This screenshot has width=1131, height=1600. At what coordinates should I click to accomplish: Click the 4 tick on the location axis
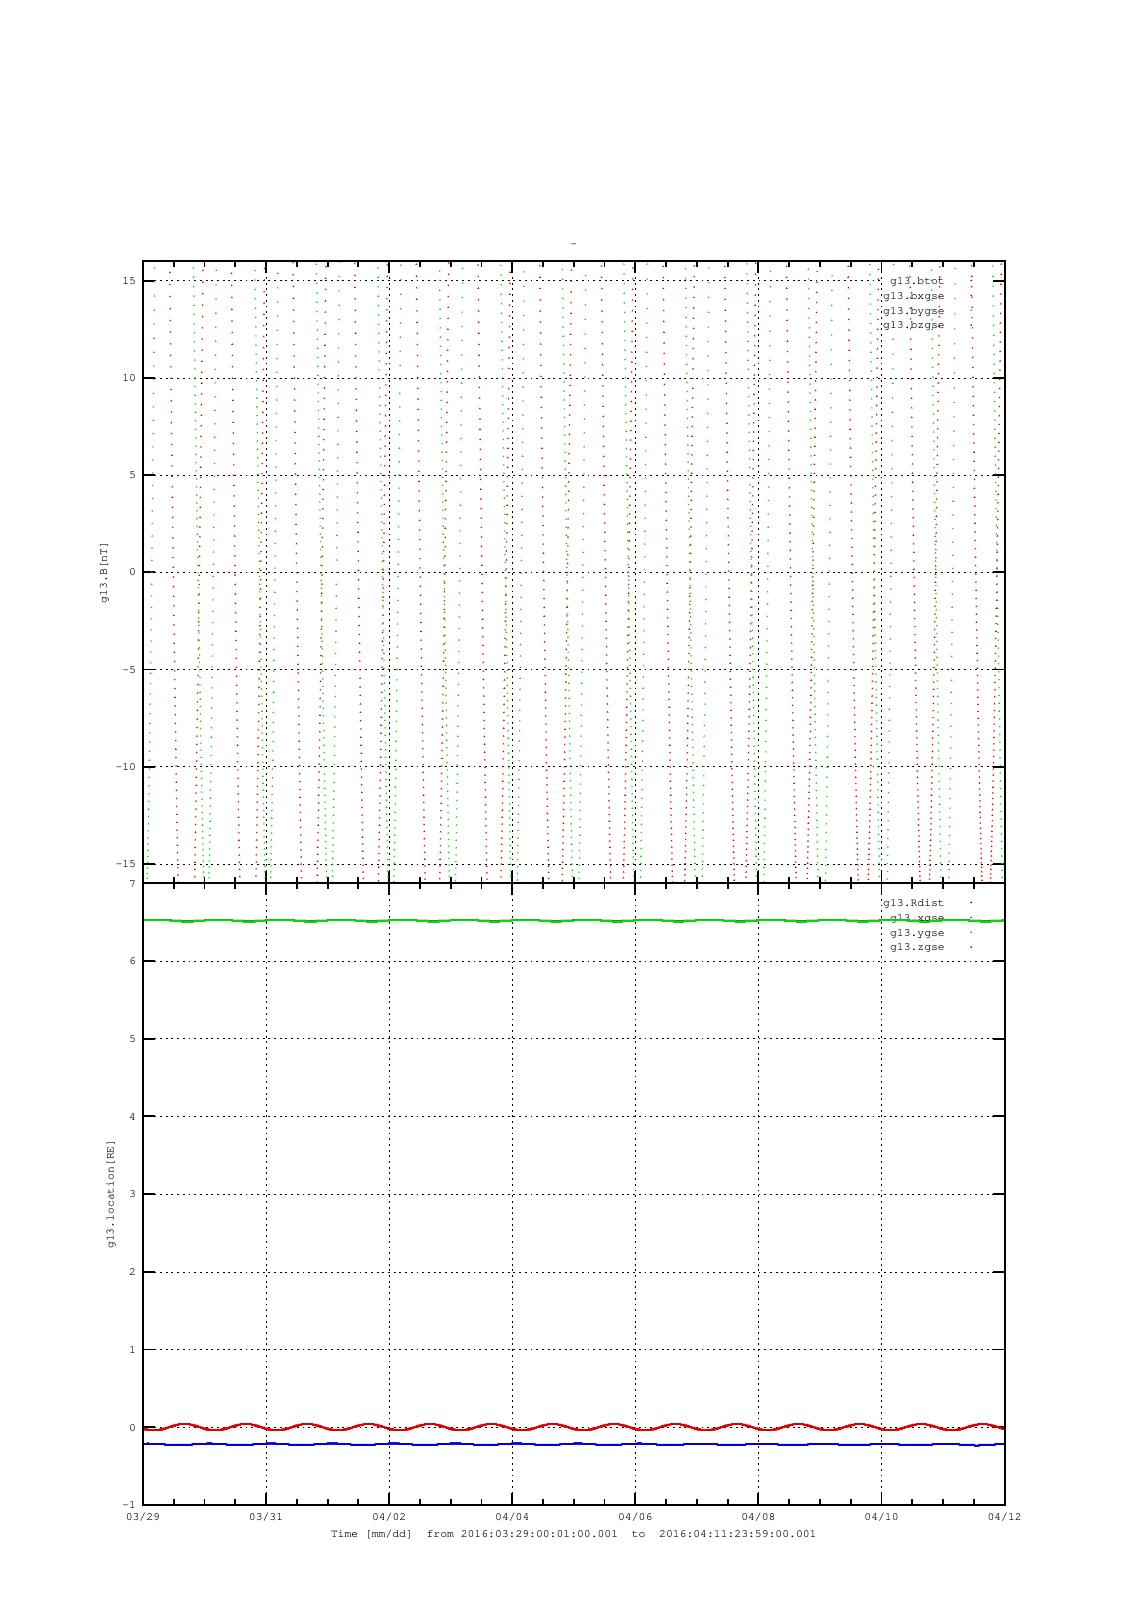[x=132, y=1117]
